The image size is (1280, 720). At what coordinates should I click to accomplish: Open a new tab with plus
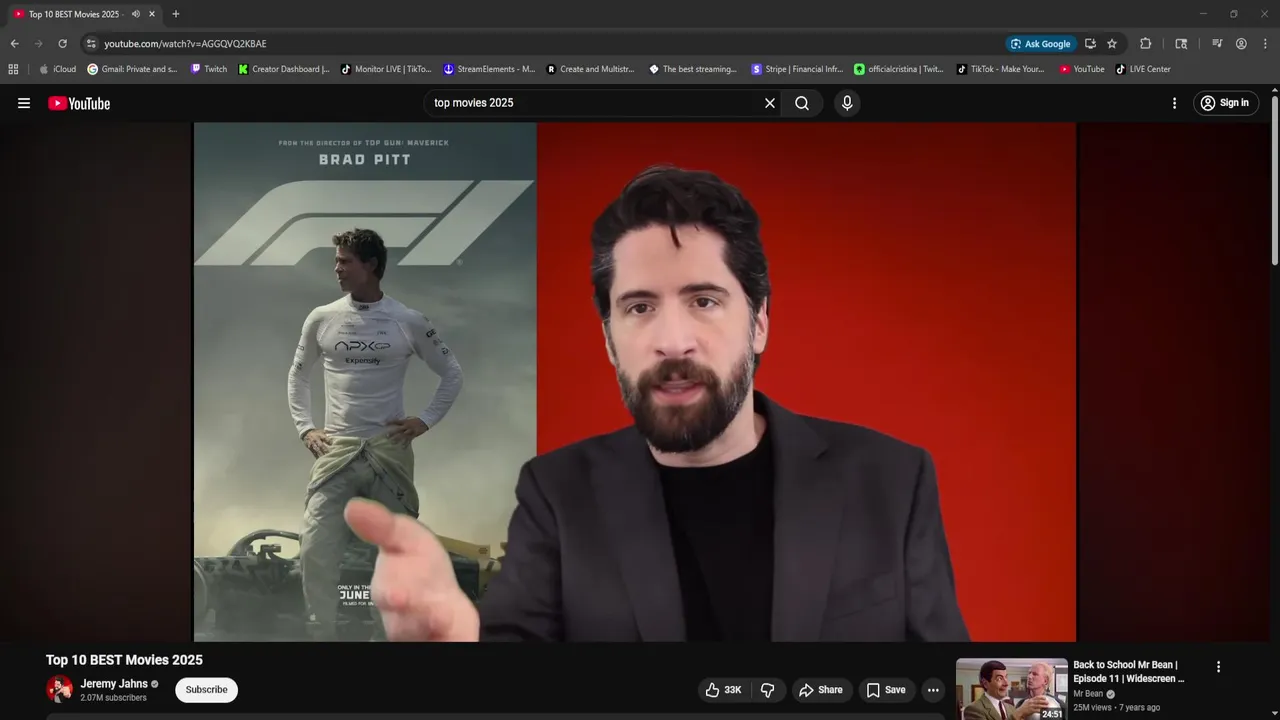(x=176, y=14)
